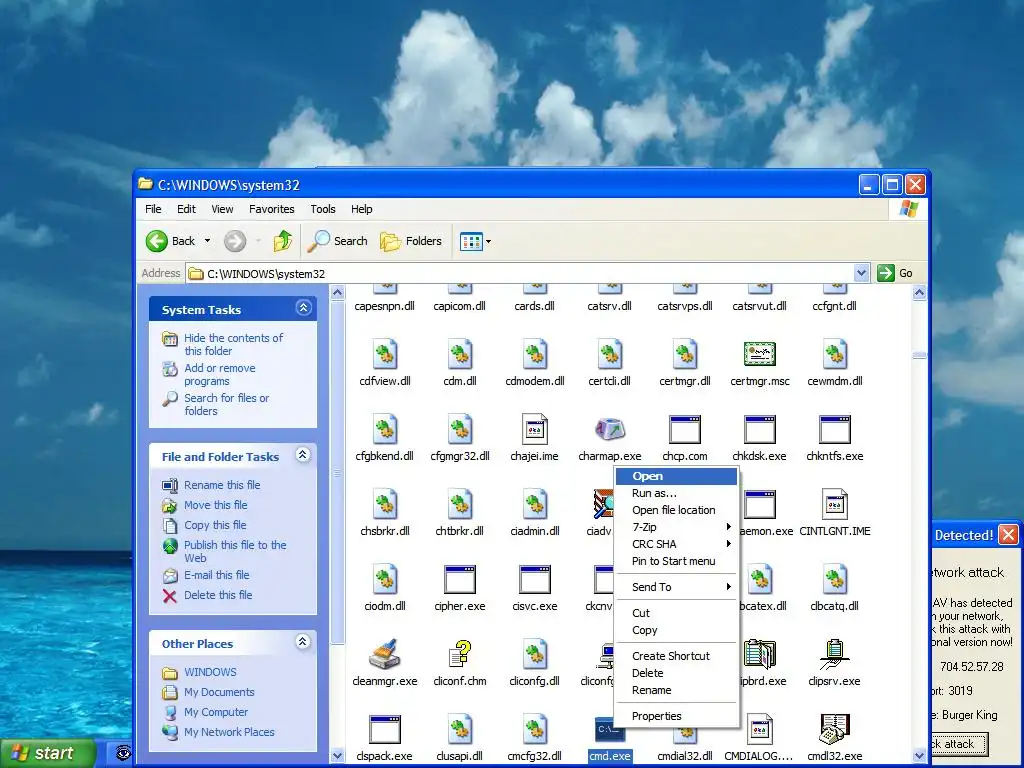The height and width of the screenshot is (768, 1024).
Task: Expand the 7-Zip submenu
Action: point(675,527)
